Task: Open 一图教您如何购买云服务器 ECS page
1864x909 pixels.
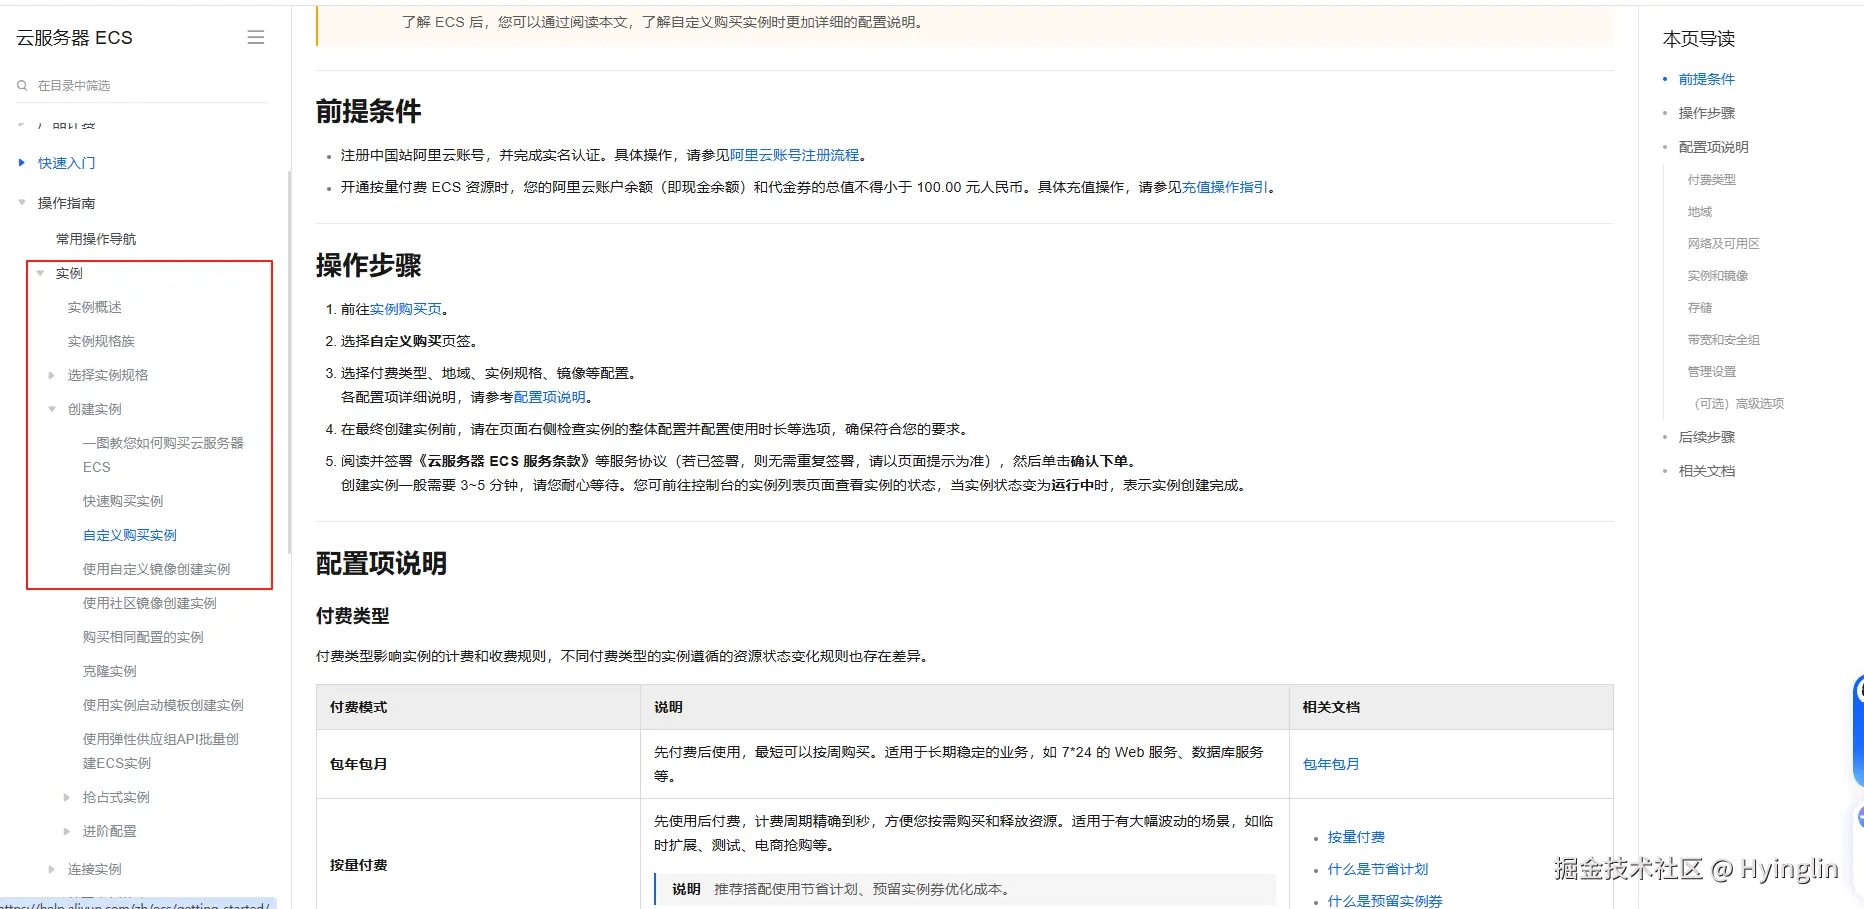Action: (x=163, y=455)
